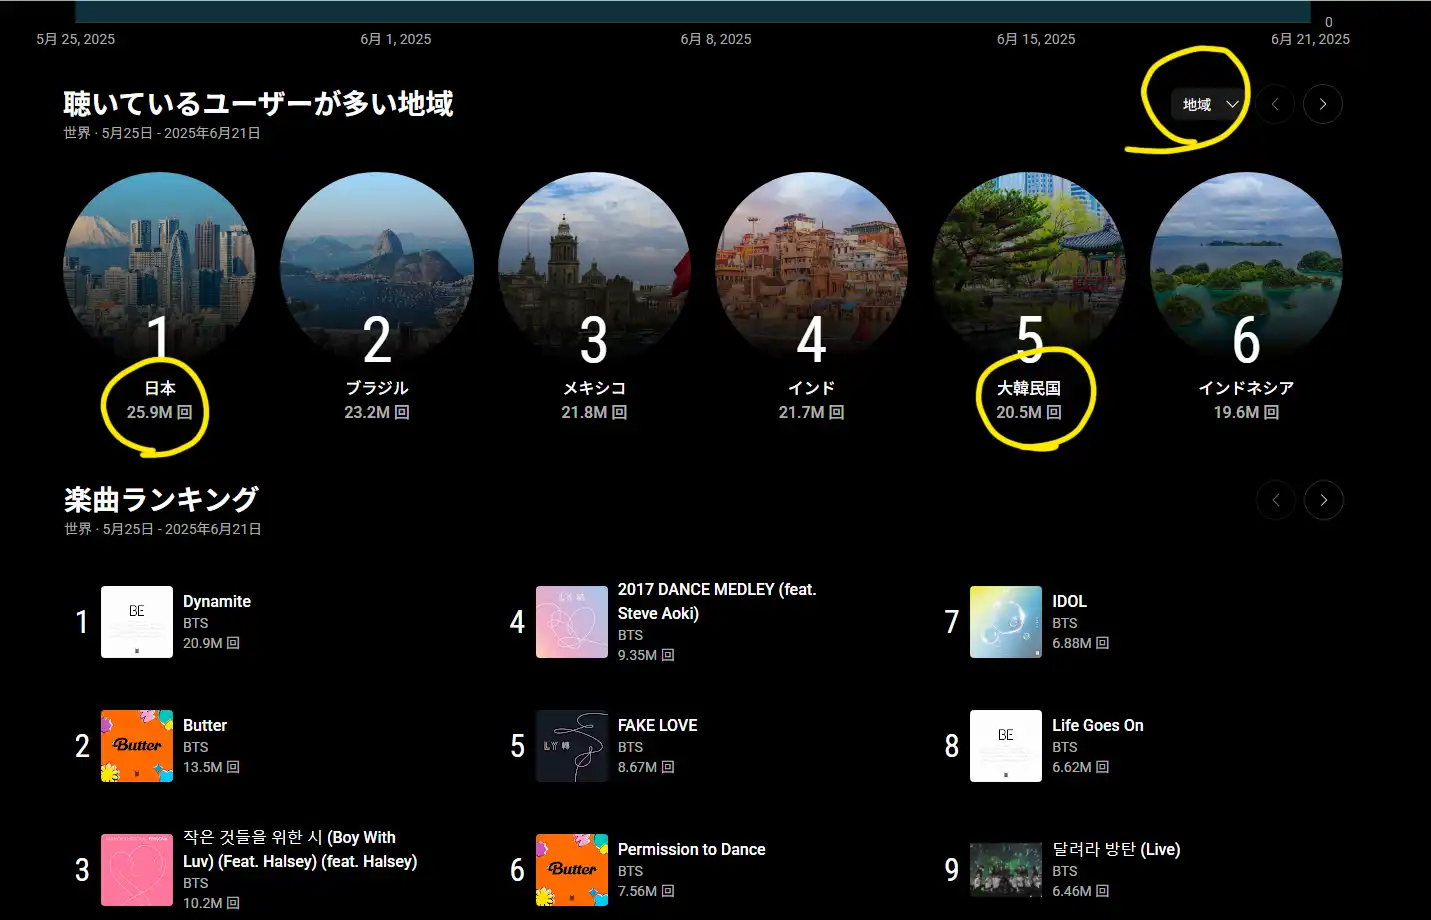Click the Dynamite album cover thumbnail

(137, 622)
